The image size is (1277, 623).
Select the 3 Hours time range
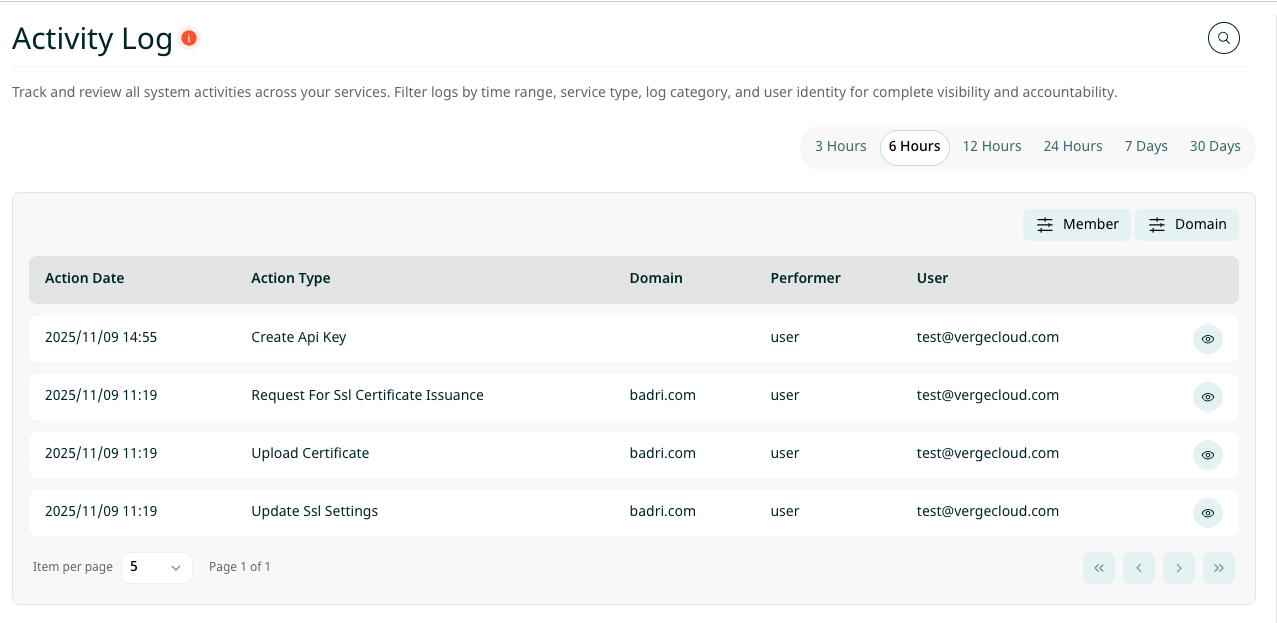tap(840, 147)
